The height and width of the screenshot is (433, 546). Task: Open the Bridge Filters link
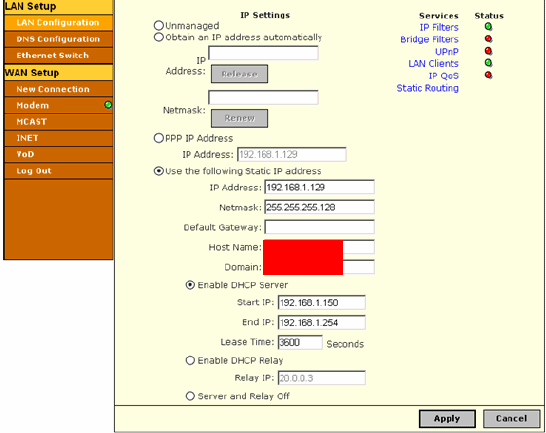coord(429,39)
